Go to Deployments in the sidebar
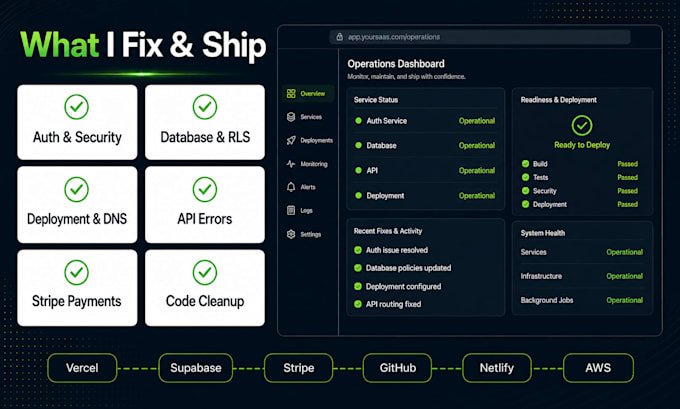 click(x=310, y=141)
